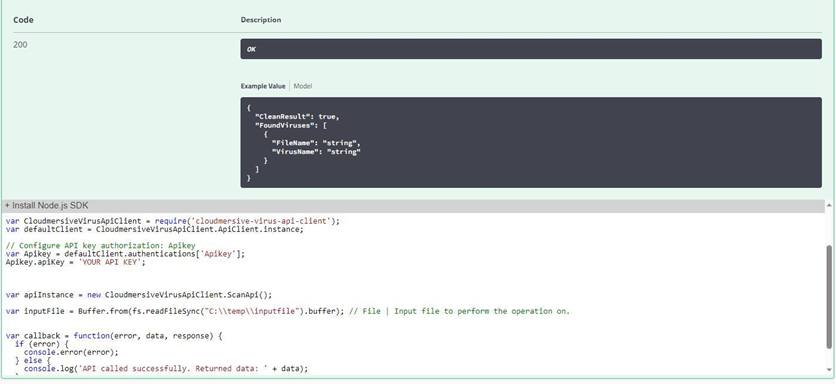Image resolution: width=836 pixels, height=384 pixels.
Task: Click the code panel scrollbar down arrow
Action: point(829,369)
